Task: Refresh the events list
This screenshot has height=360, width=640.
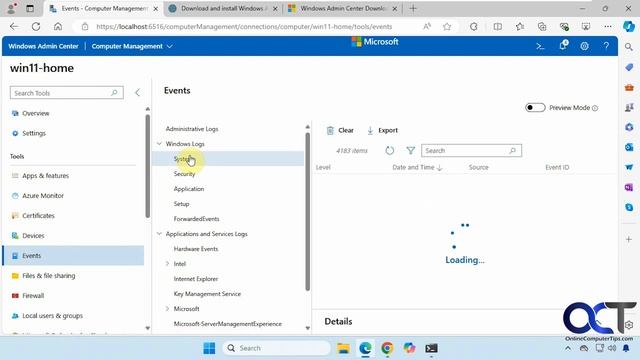Action: click(x=390, y=151)
